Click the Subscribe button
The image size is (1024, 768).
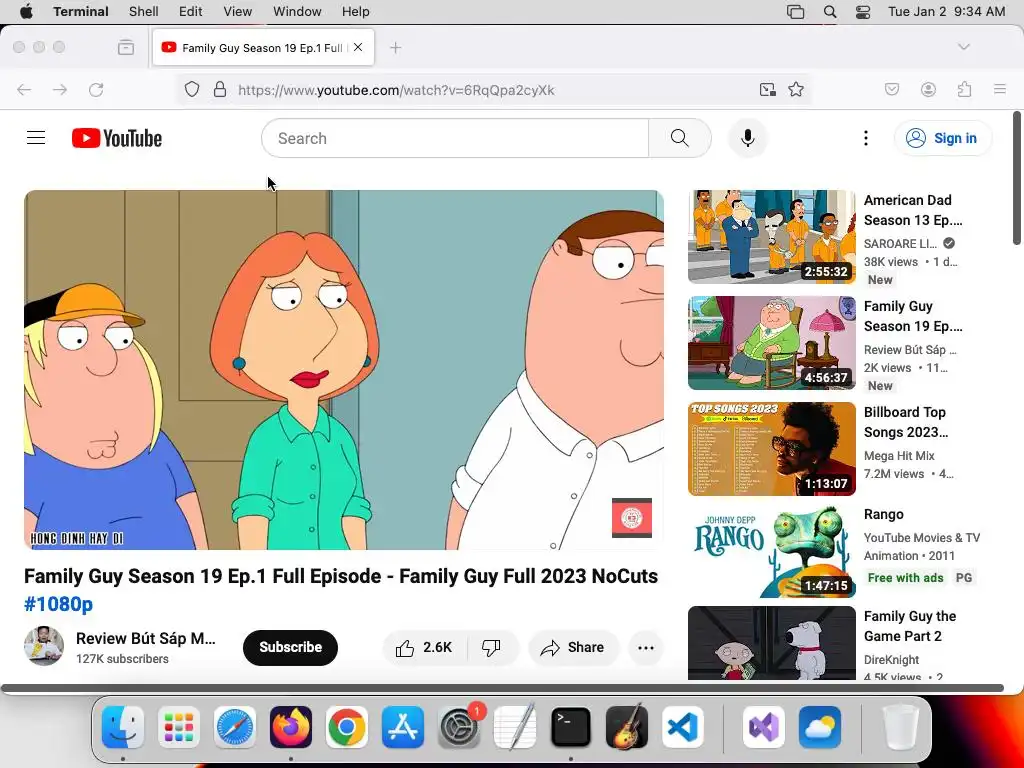coord(291,647)
